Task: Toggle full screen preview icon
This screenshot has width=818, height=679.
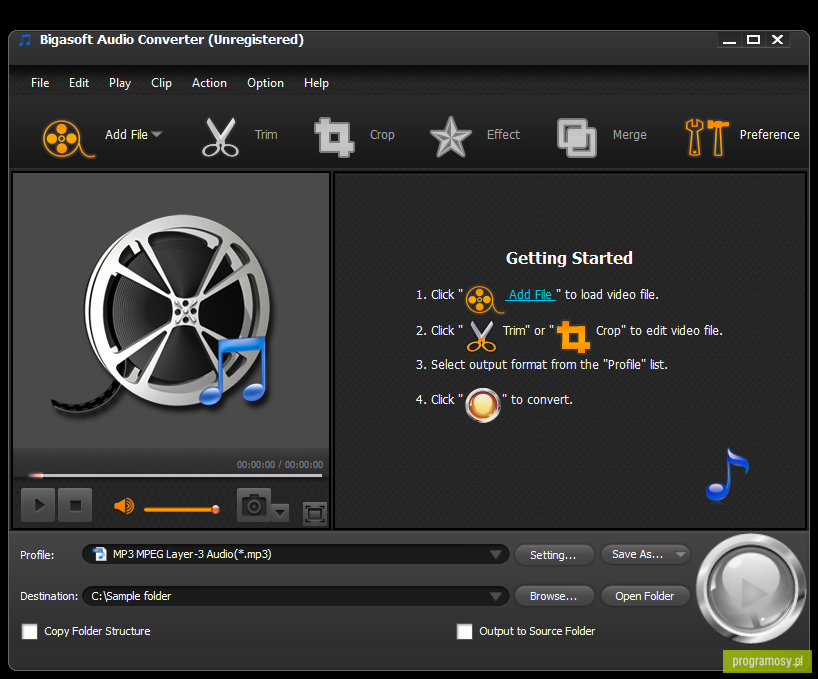Action: [315, 513]
